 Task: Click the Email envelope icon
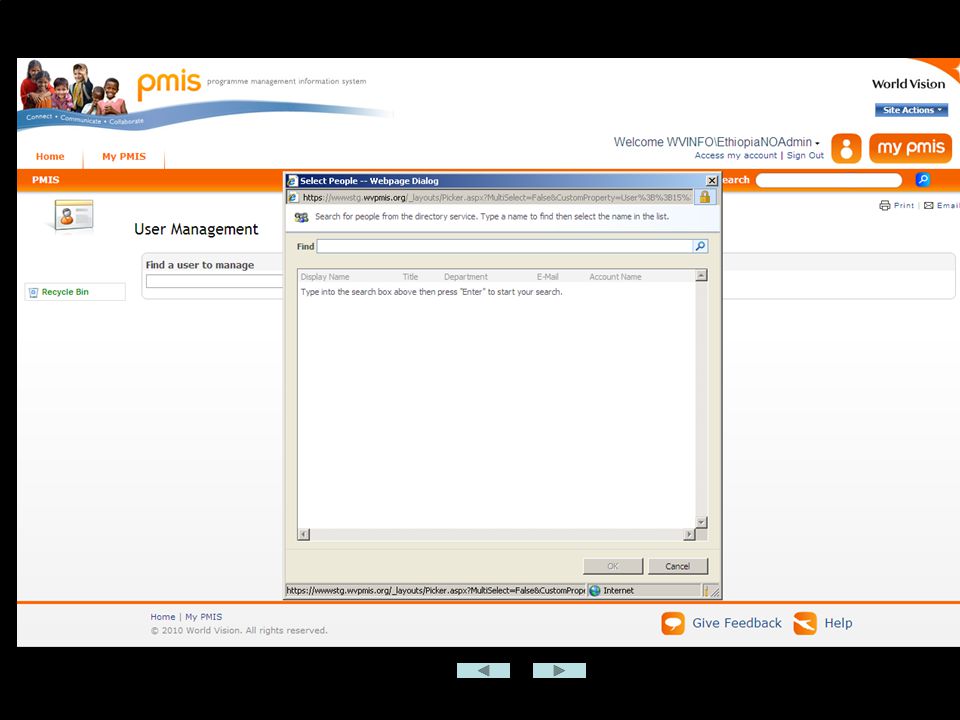click(x=929, y=206)
